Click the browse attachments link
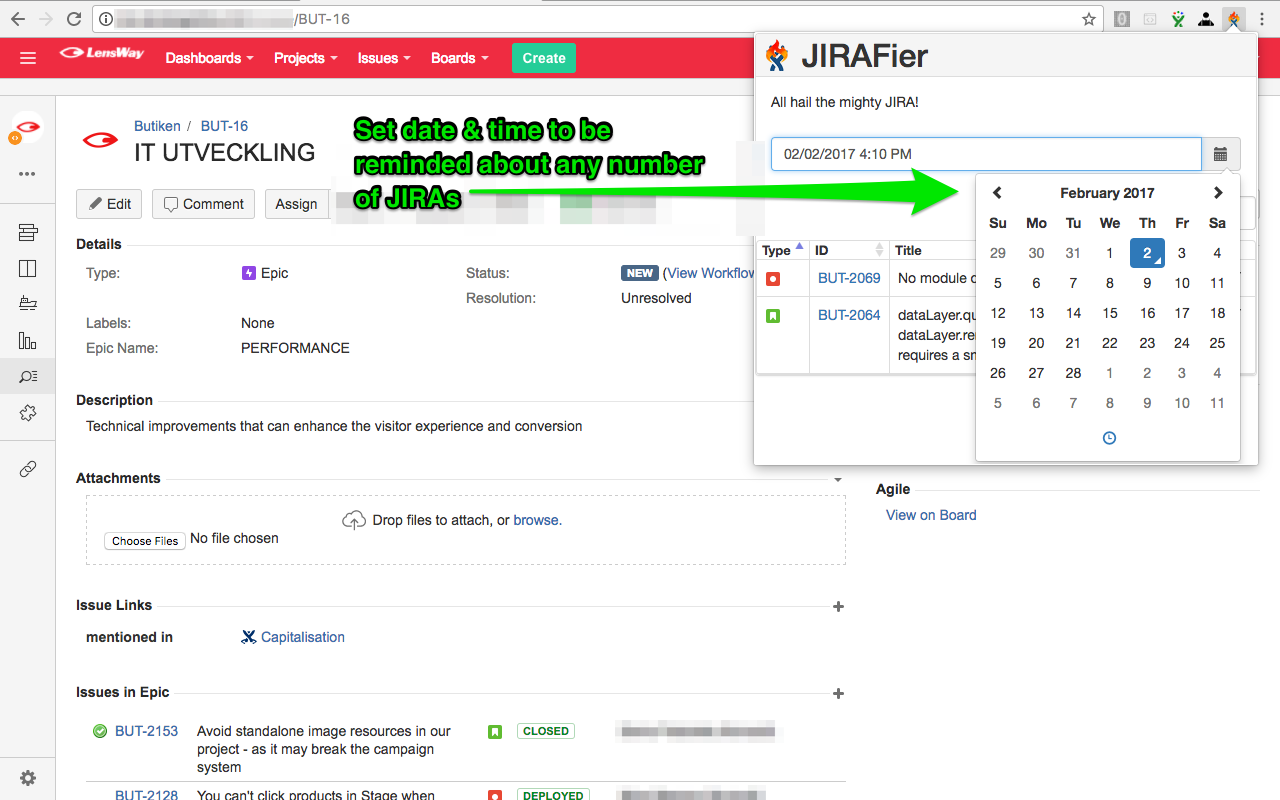Image resolution: width=1280 pixels, height=800 pixels. click(537, 520)
